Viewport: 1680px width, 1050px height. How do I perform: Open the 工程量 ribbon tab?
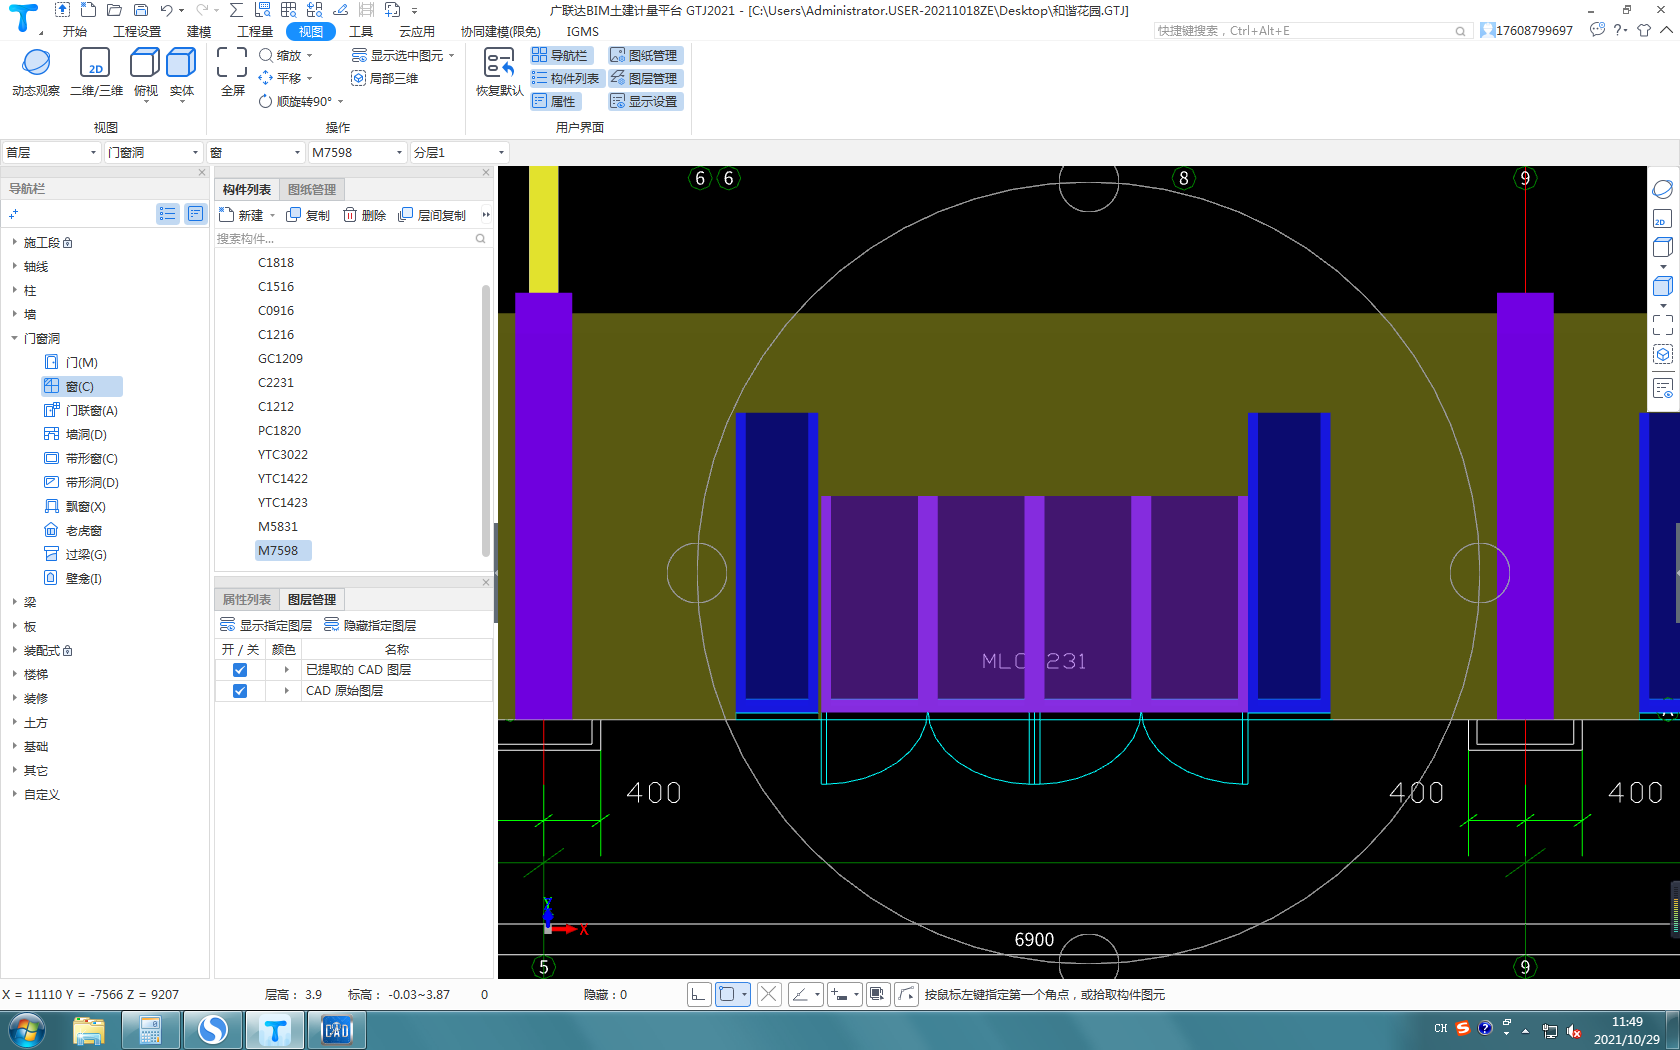[255, 31]
